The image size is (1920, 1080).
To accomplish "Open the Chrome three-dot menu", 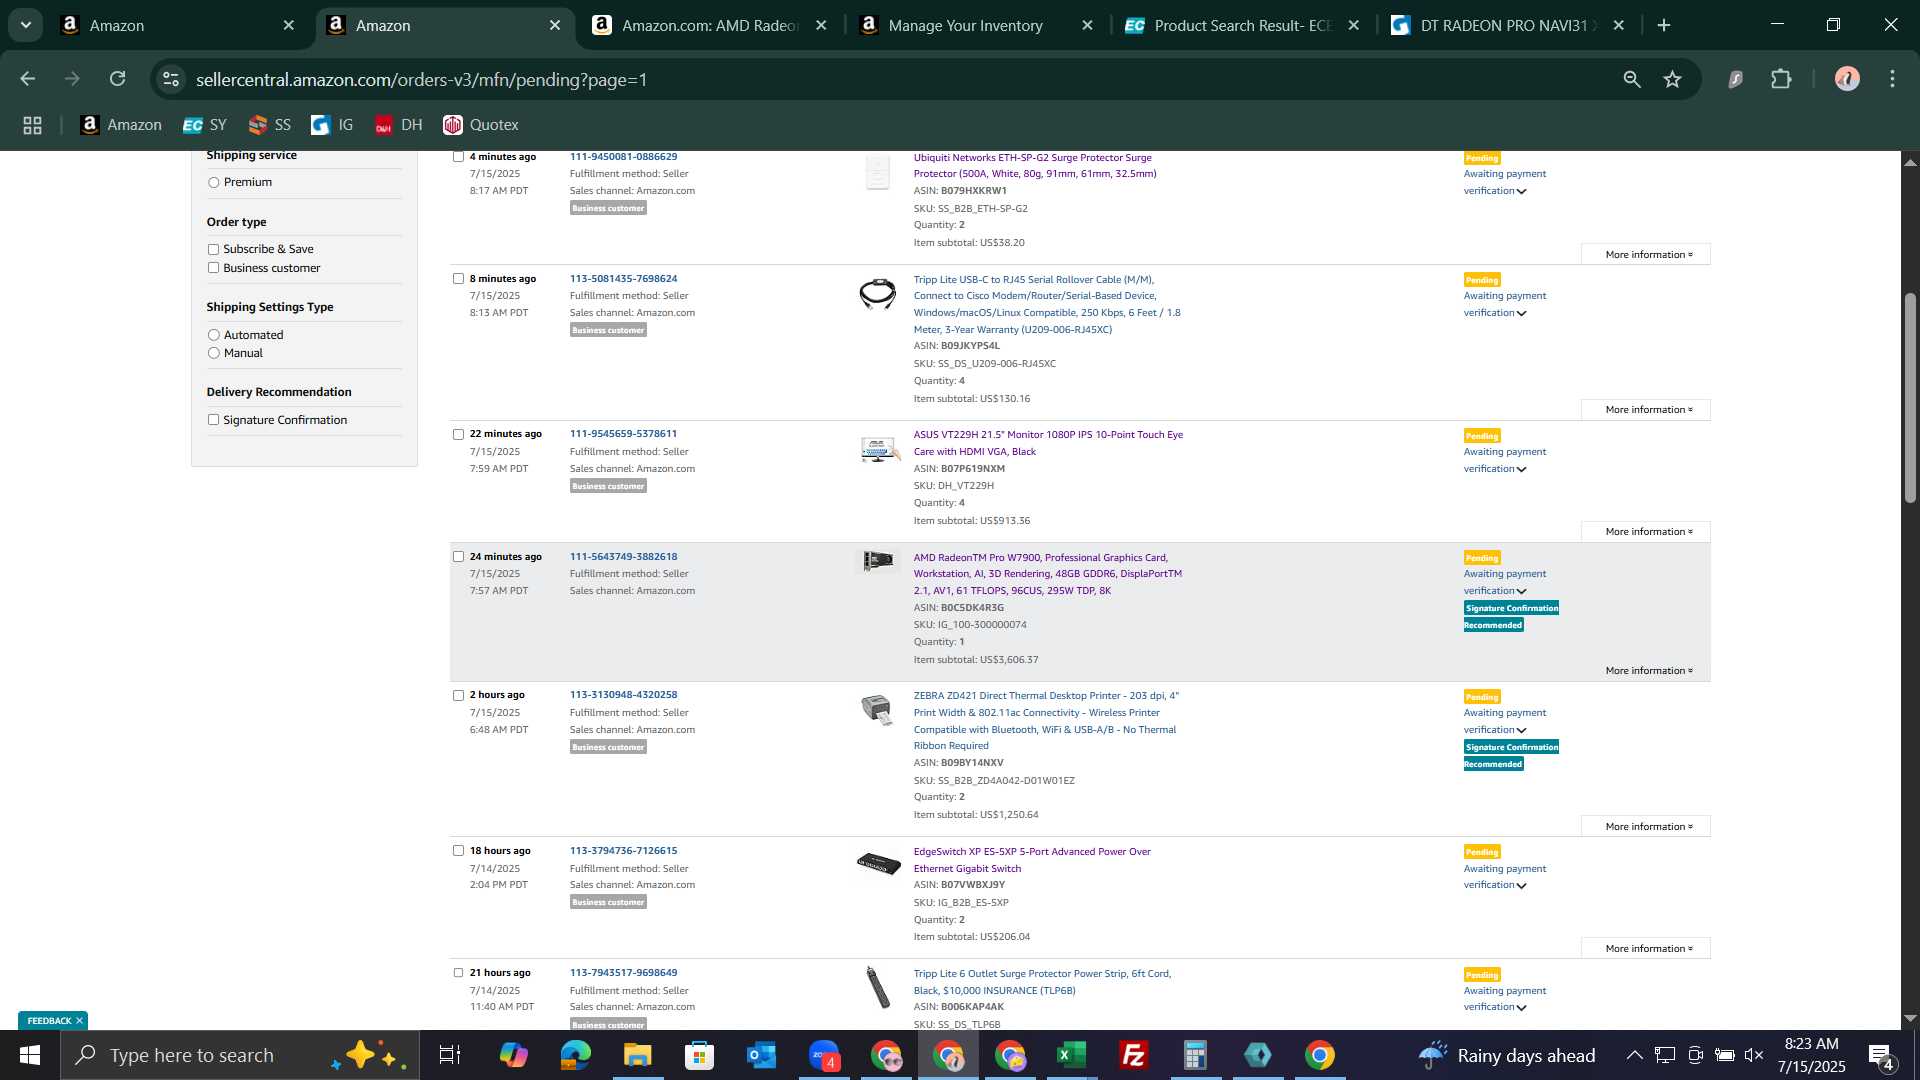I will pos(1892,79).
